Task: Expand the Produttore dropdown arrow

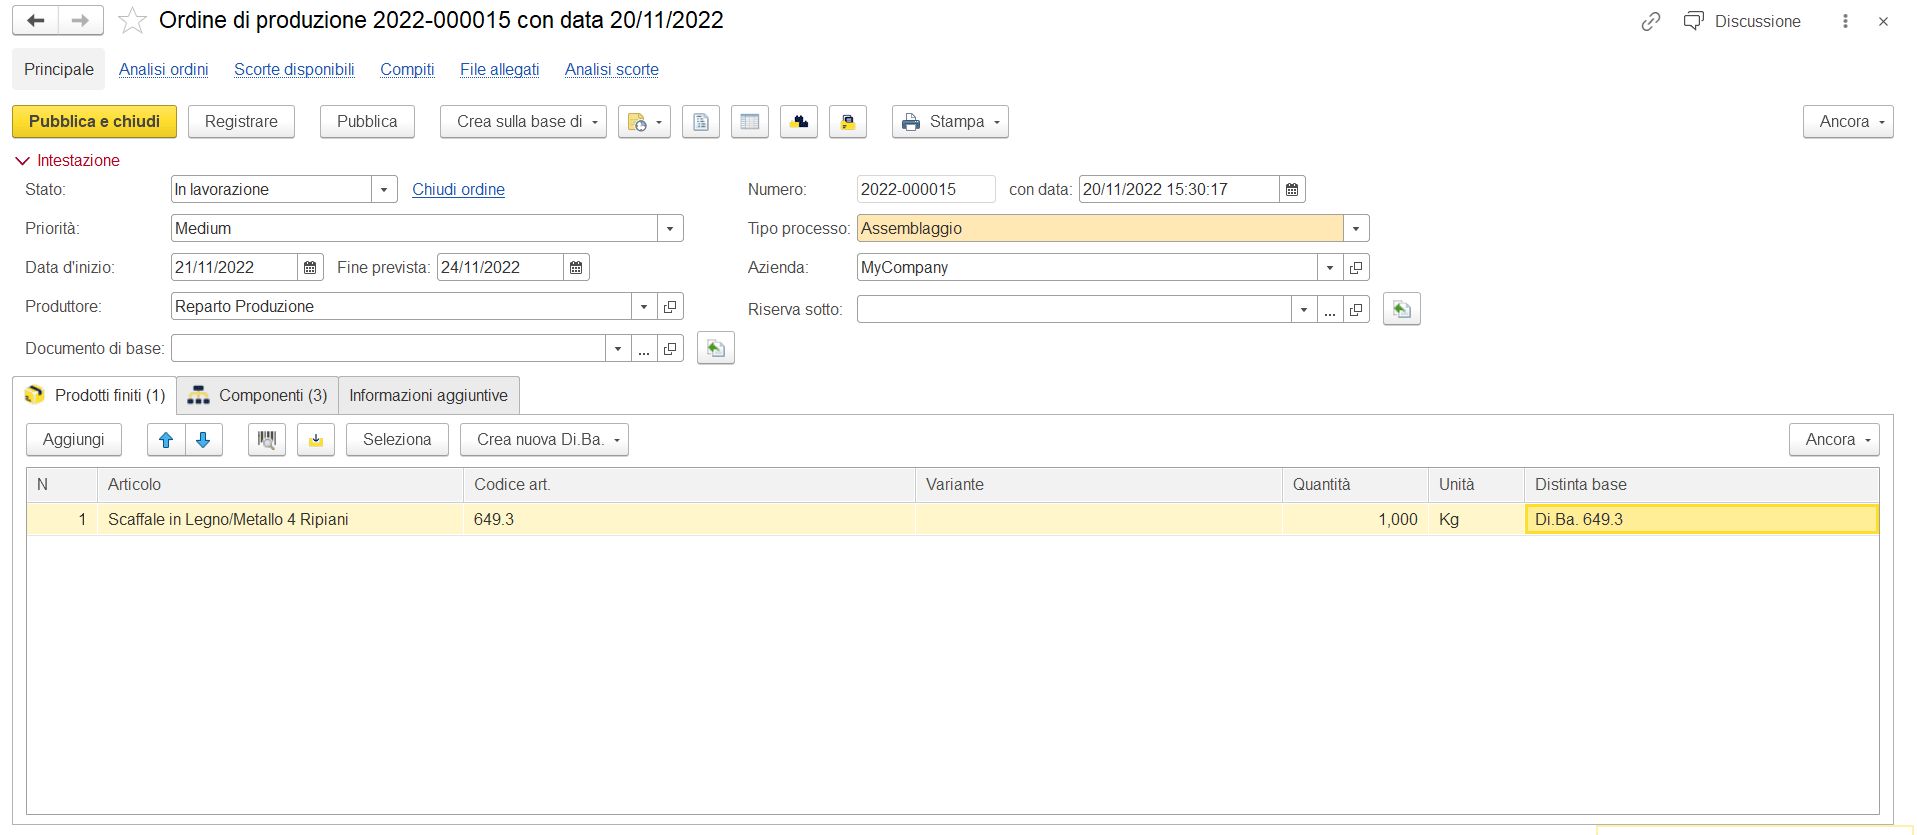Action: [x=644, y=306]
